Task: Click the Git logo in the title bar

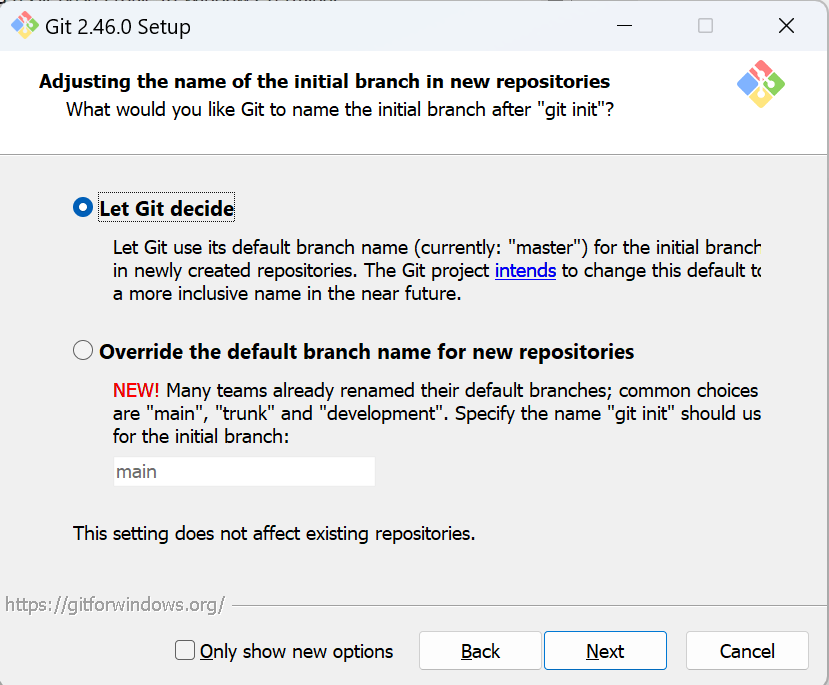Action: point(25,25)
